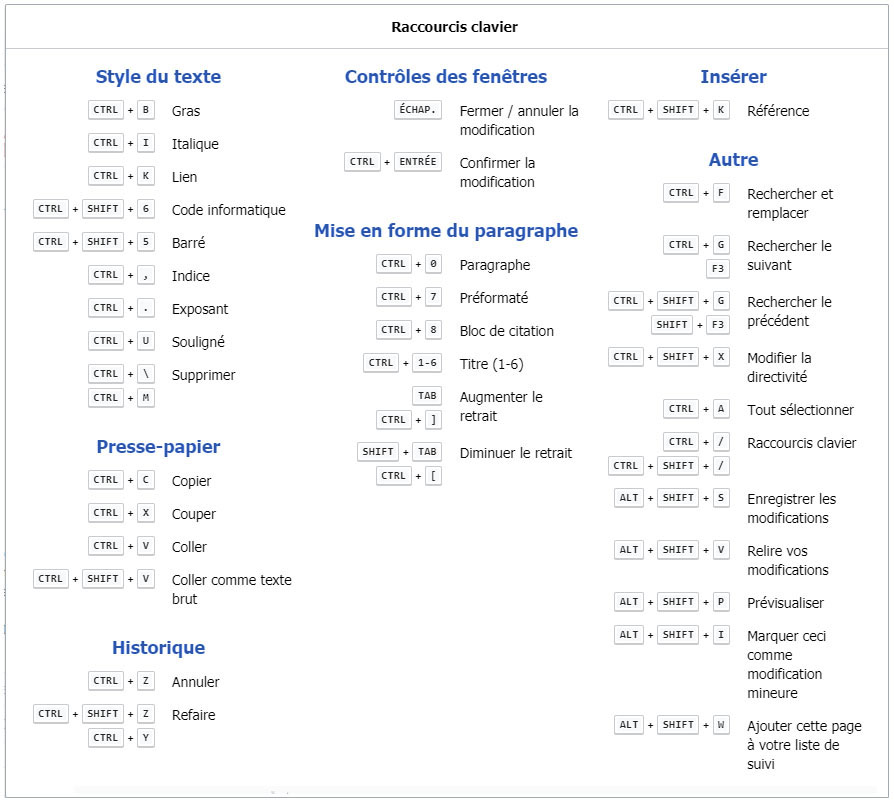
Task: Click the ALT + SHIFT + P badge for Prévisualiser
Action: click(673, 601)
